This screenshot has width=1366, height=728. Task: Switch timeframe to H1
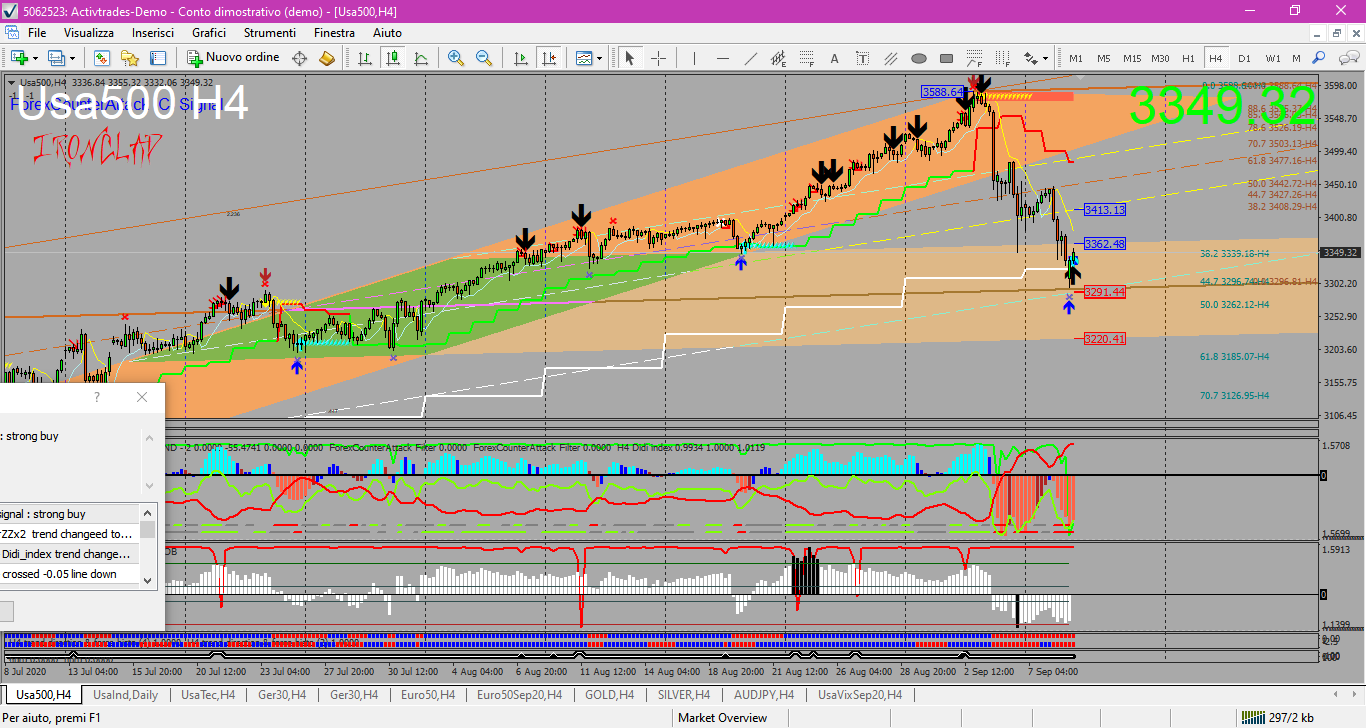pyautogui.click(x=1188, y=58)
